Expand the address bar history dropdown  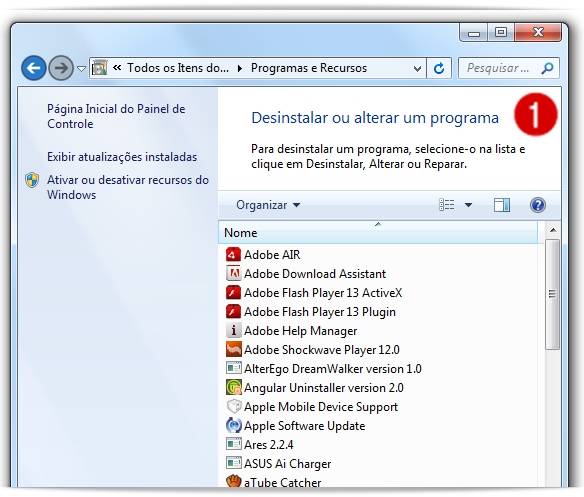pyautogui.click(x=417, y=69)
